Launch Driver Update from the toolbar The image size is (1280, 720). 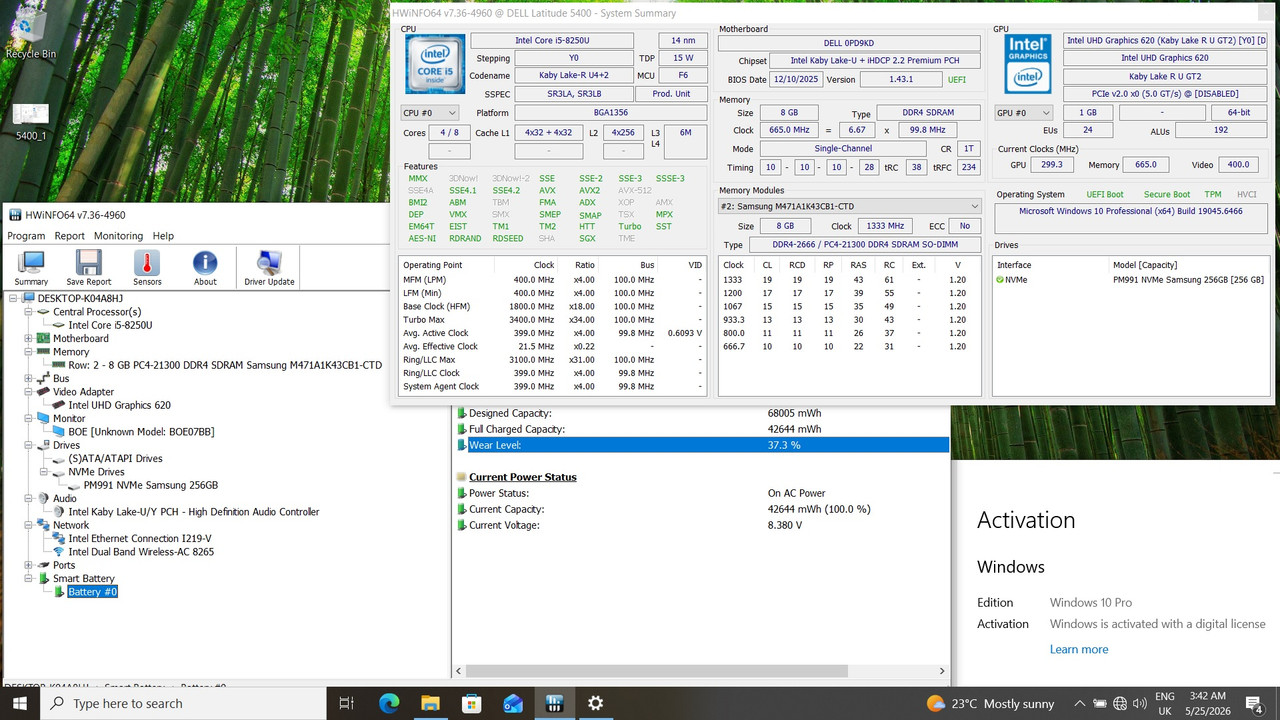click(269, 267)
